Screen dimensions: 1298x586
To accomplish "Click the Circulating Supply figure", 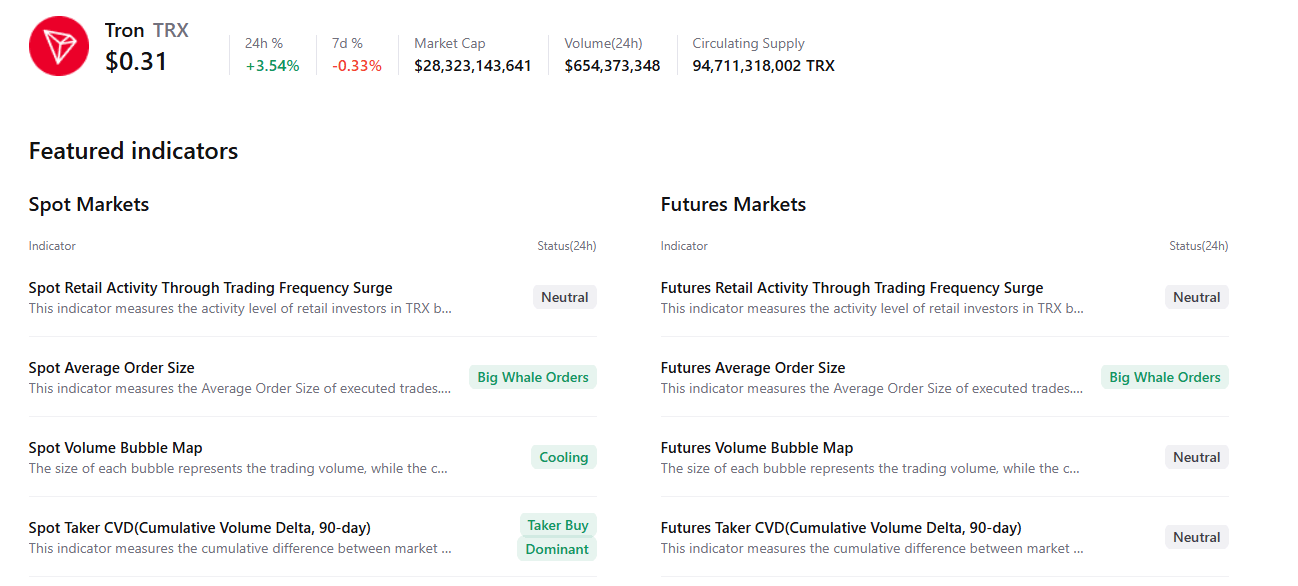I will pyautogui.click(x=763, y=66).
